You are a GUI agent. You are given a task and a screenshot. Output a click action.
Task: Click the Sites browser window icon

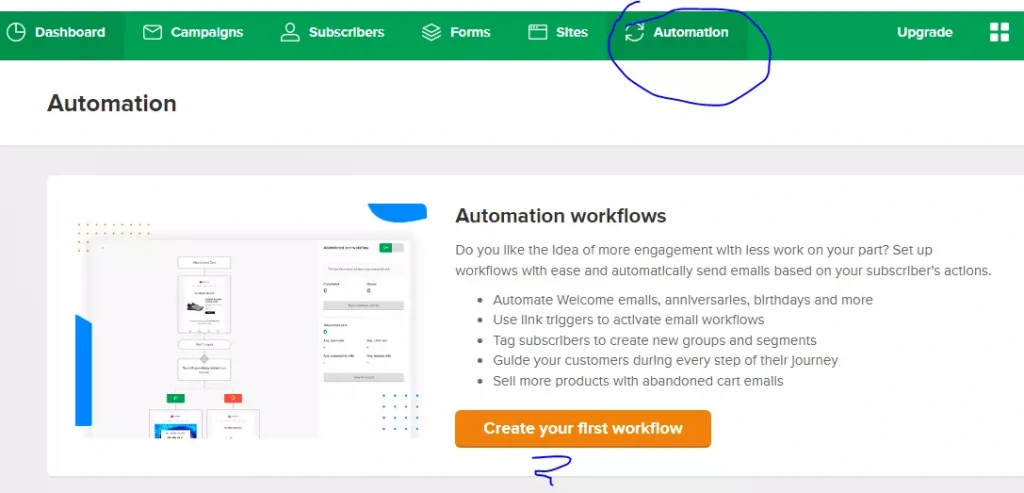538,32
